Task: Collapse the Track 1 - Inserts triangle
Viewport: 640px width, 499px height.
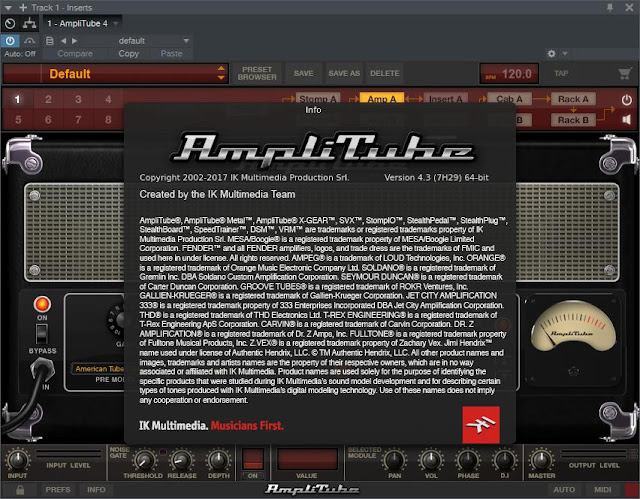Action: point(8,7)
